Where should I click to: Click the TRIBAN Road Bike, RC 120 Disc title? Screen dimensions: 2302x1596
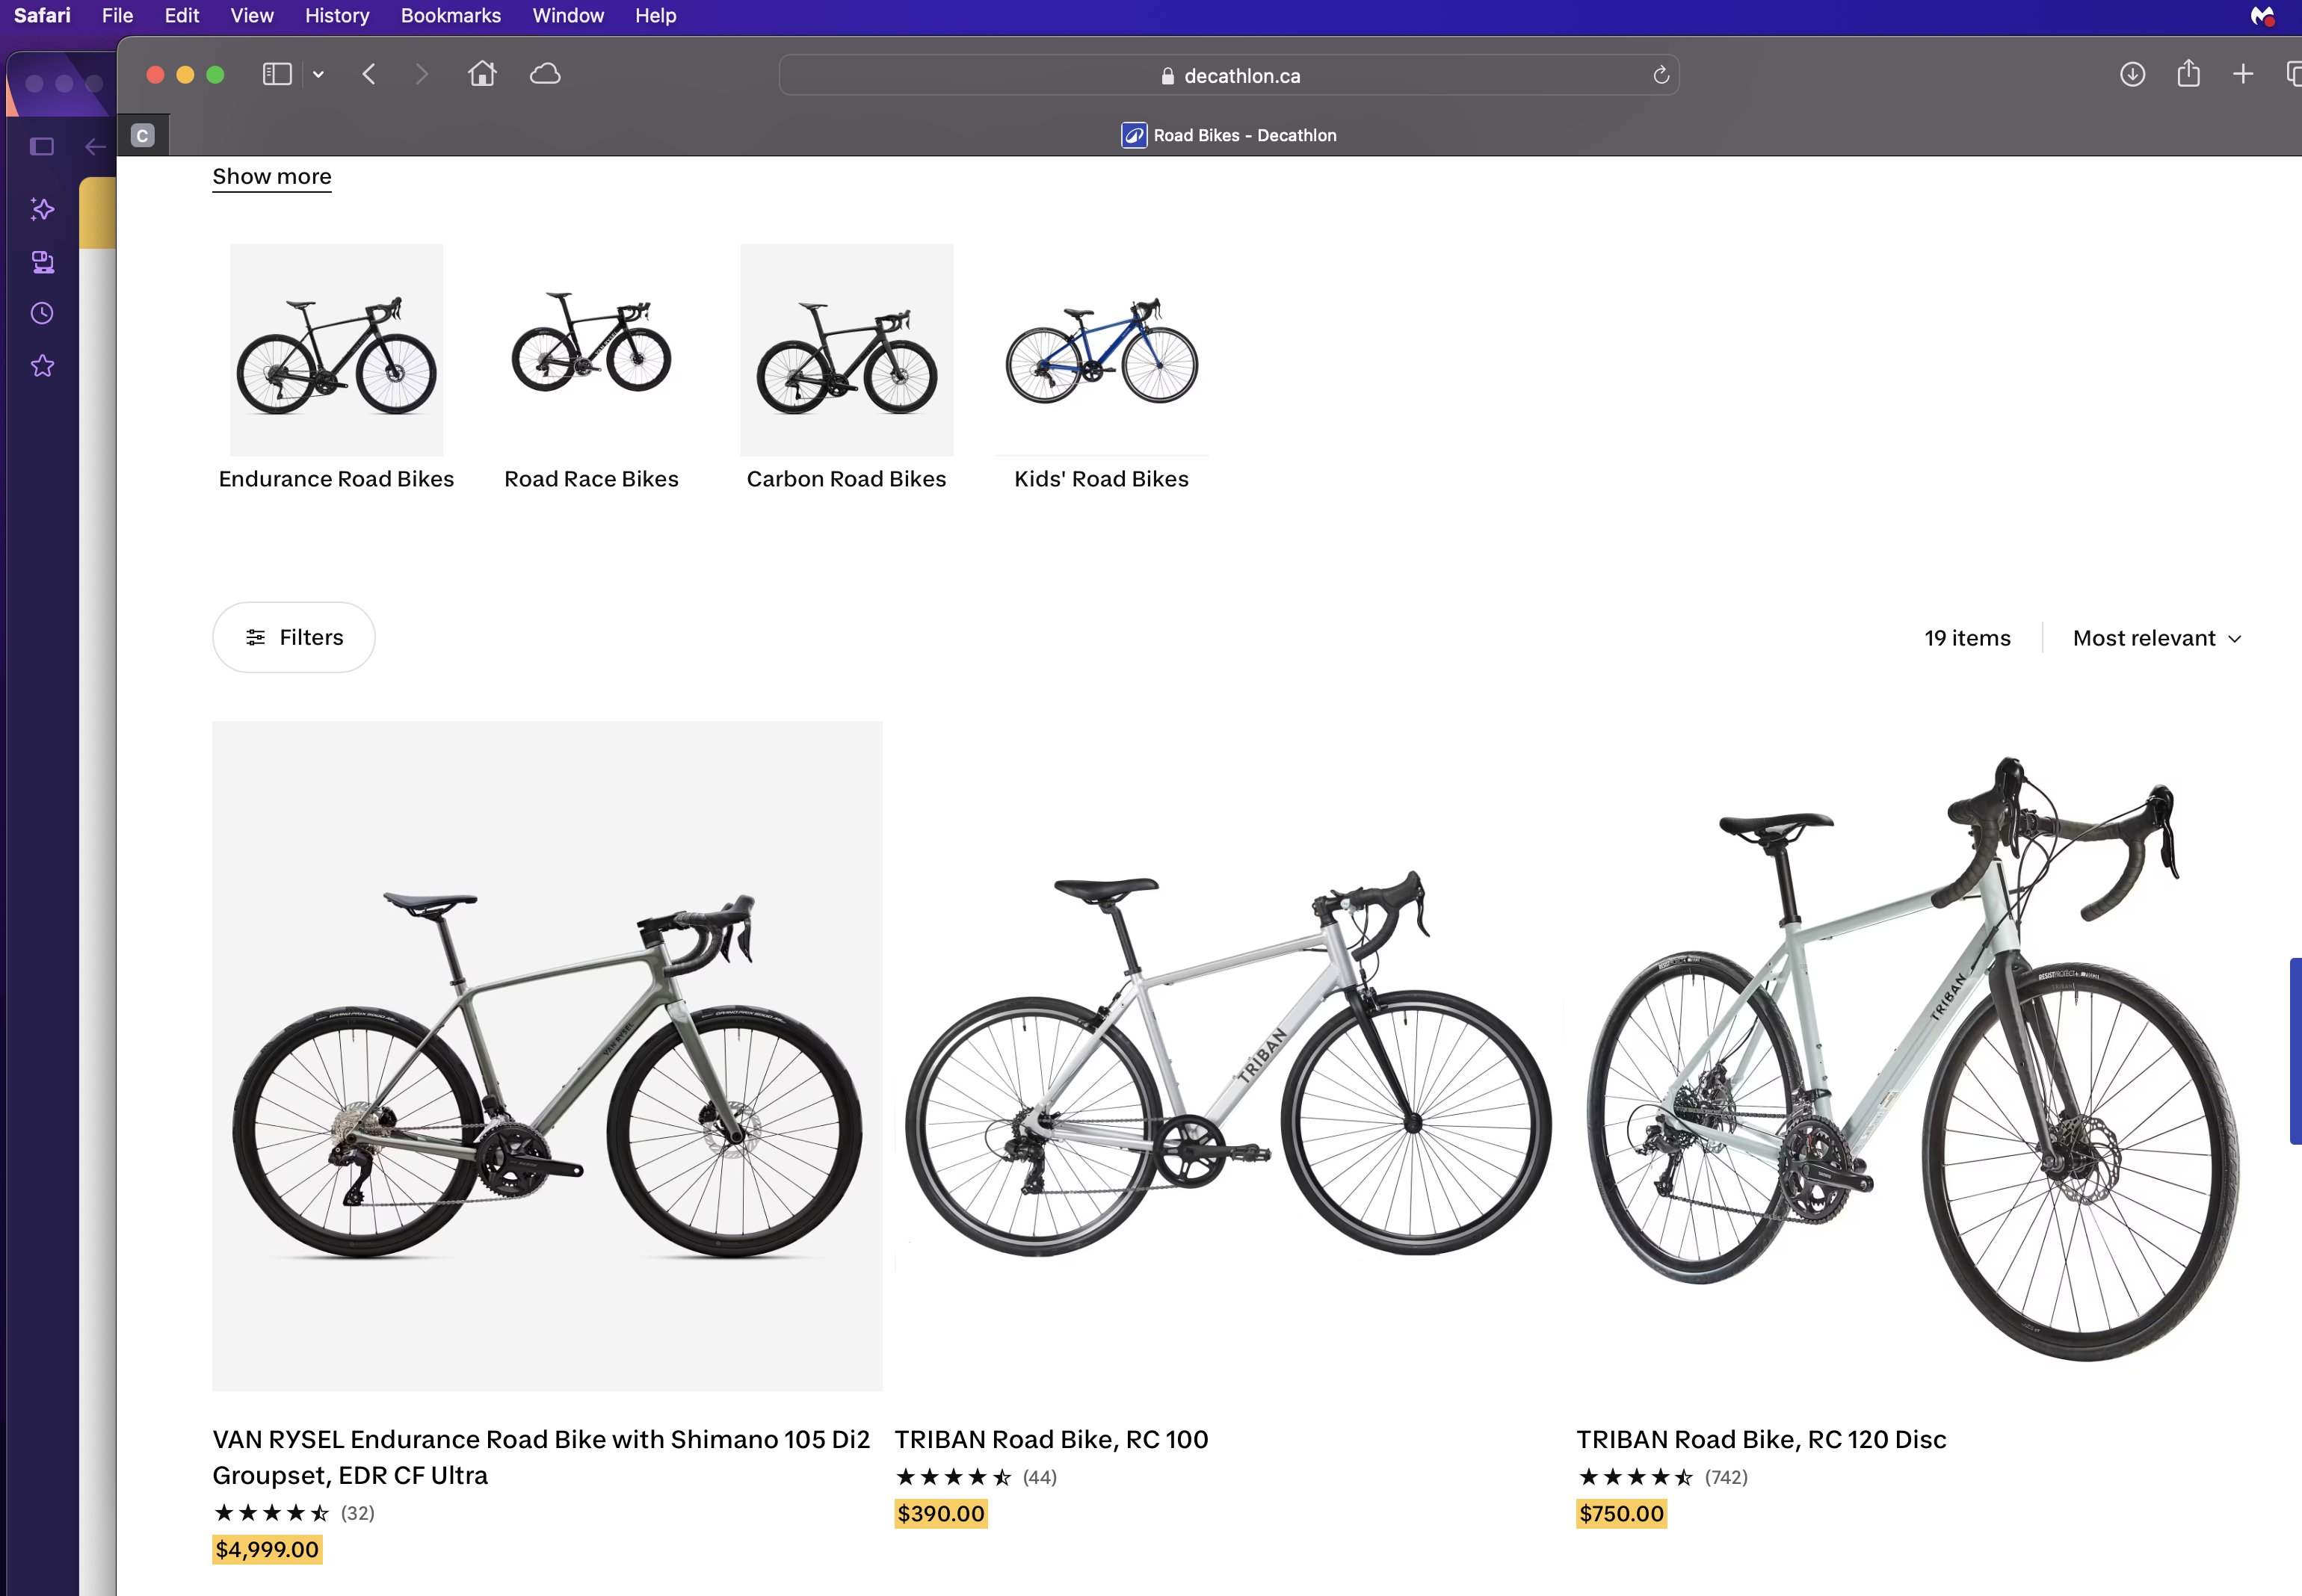coord(1761,1439)
